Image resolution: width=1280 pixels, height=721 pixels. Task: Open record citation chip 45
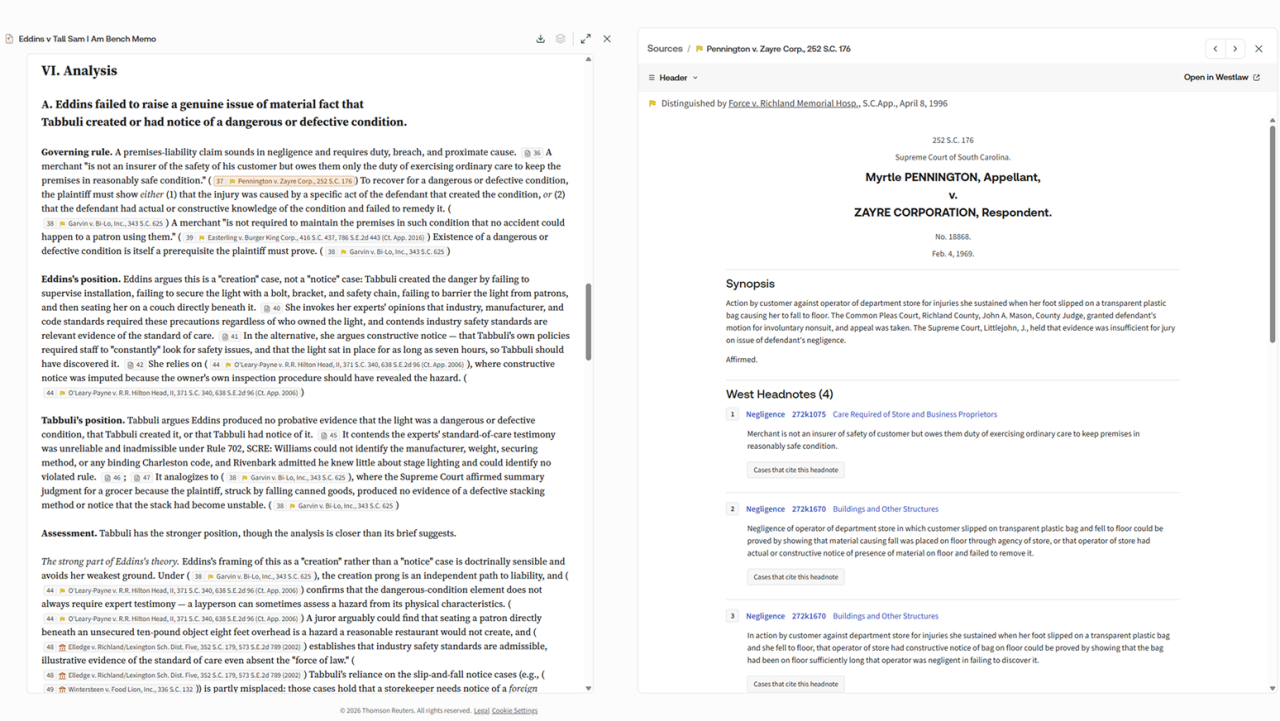[x=329, y=435]
